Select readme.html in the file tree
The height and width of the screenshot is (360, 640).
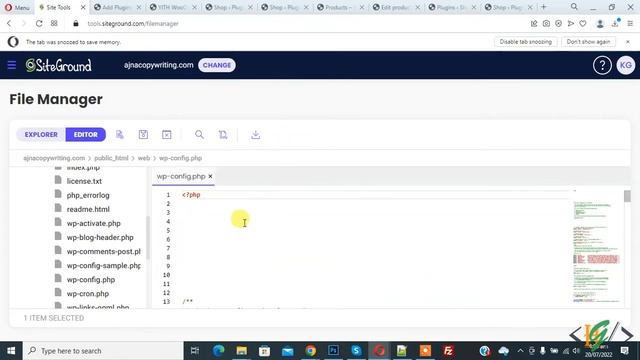(88, 209)
